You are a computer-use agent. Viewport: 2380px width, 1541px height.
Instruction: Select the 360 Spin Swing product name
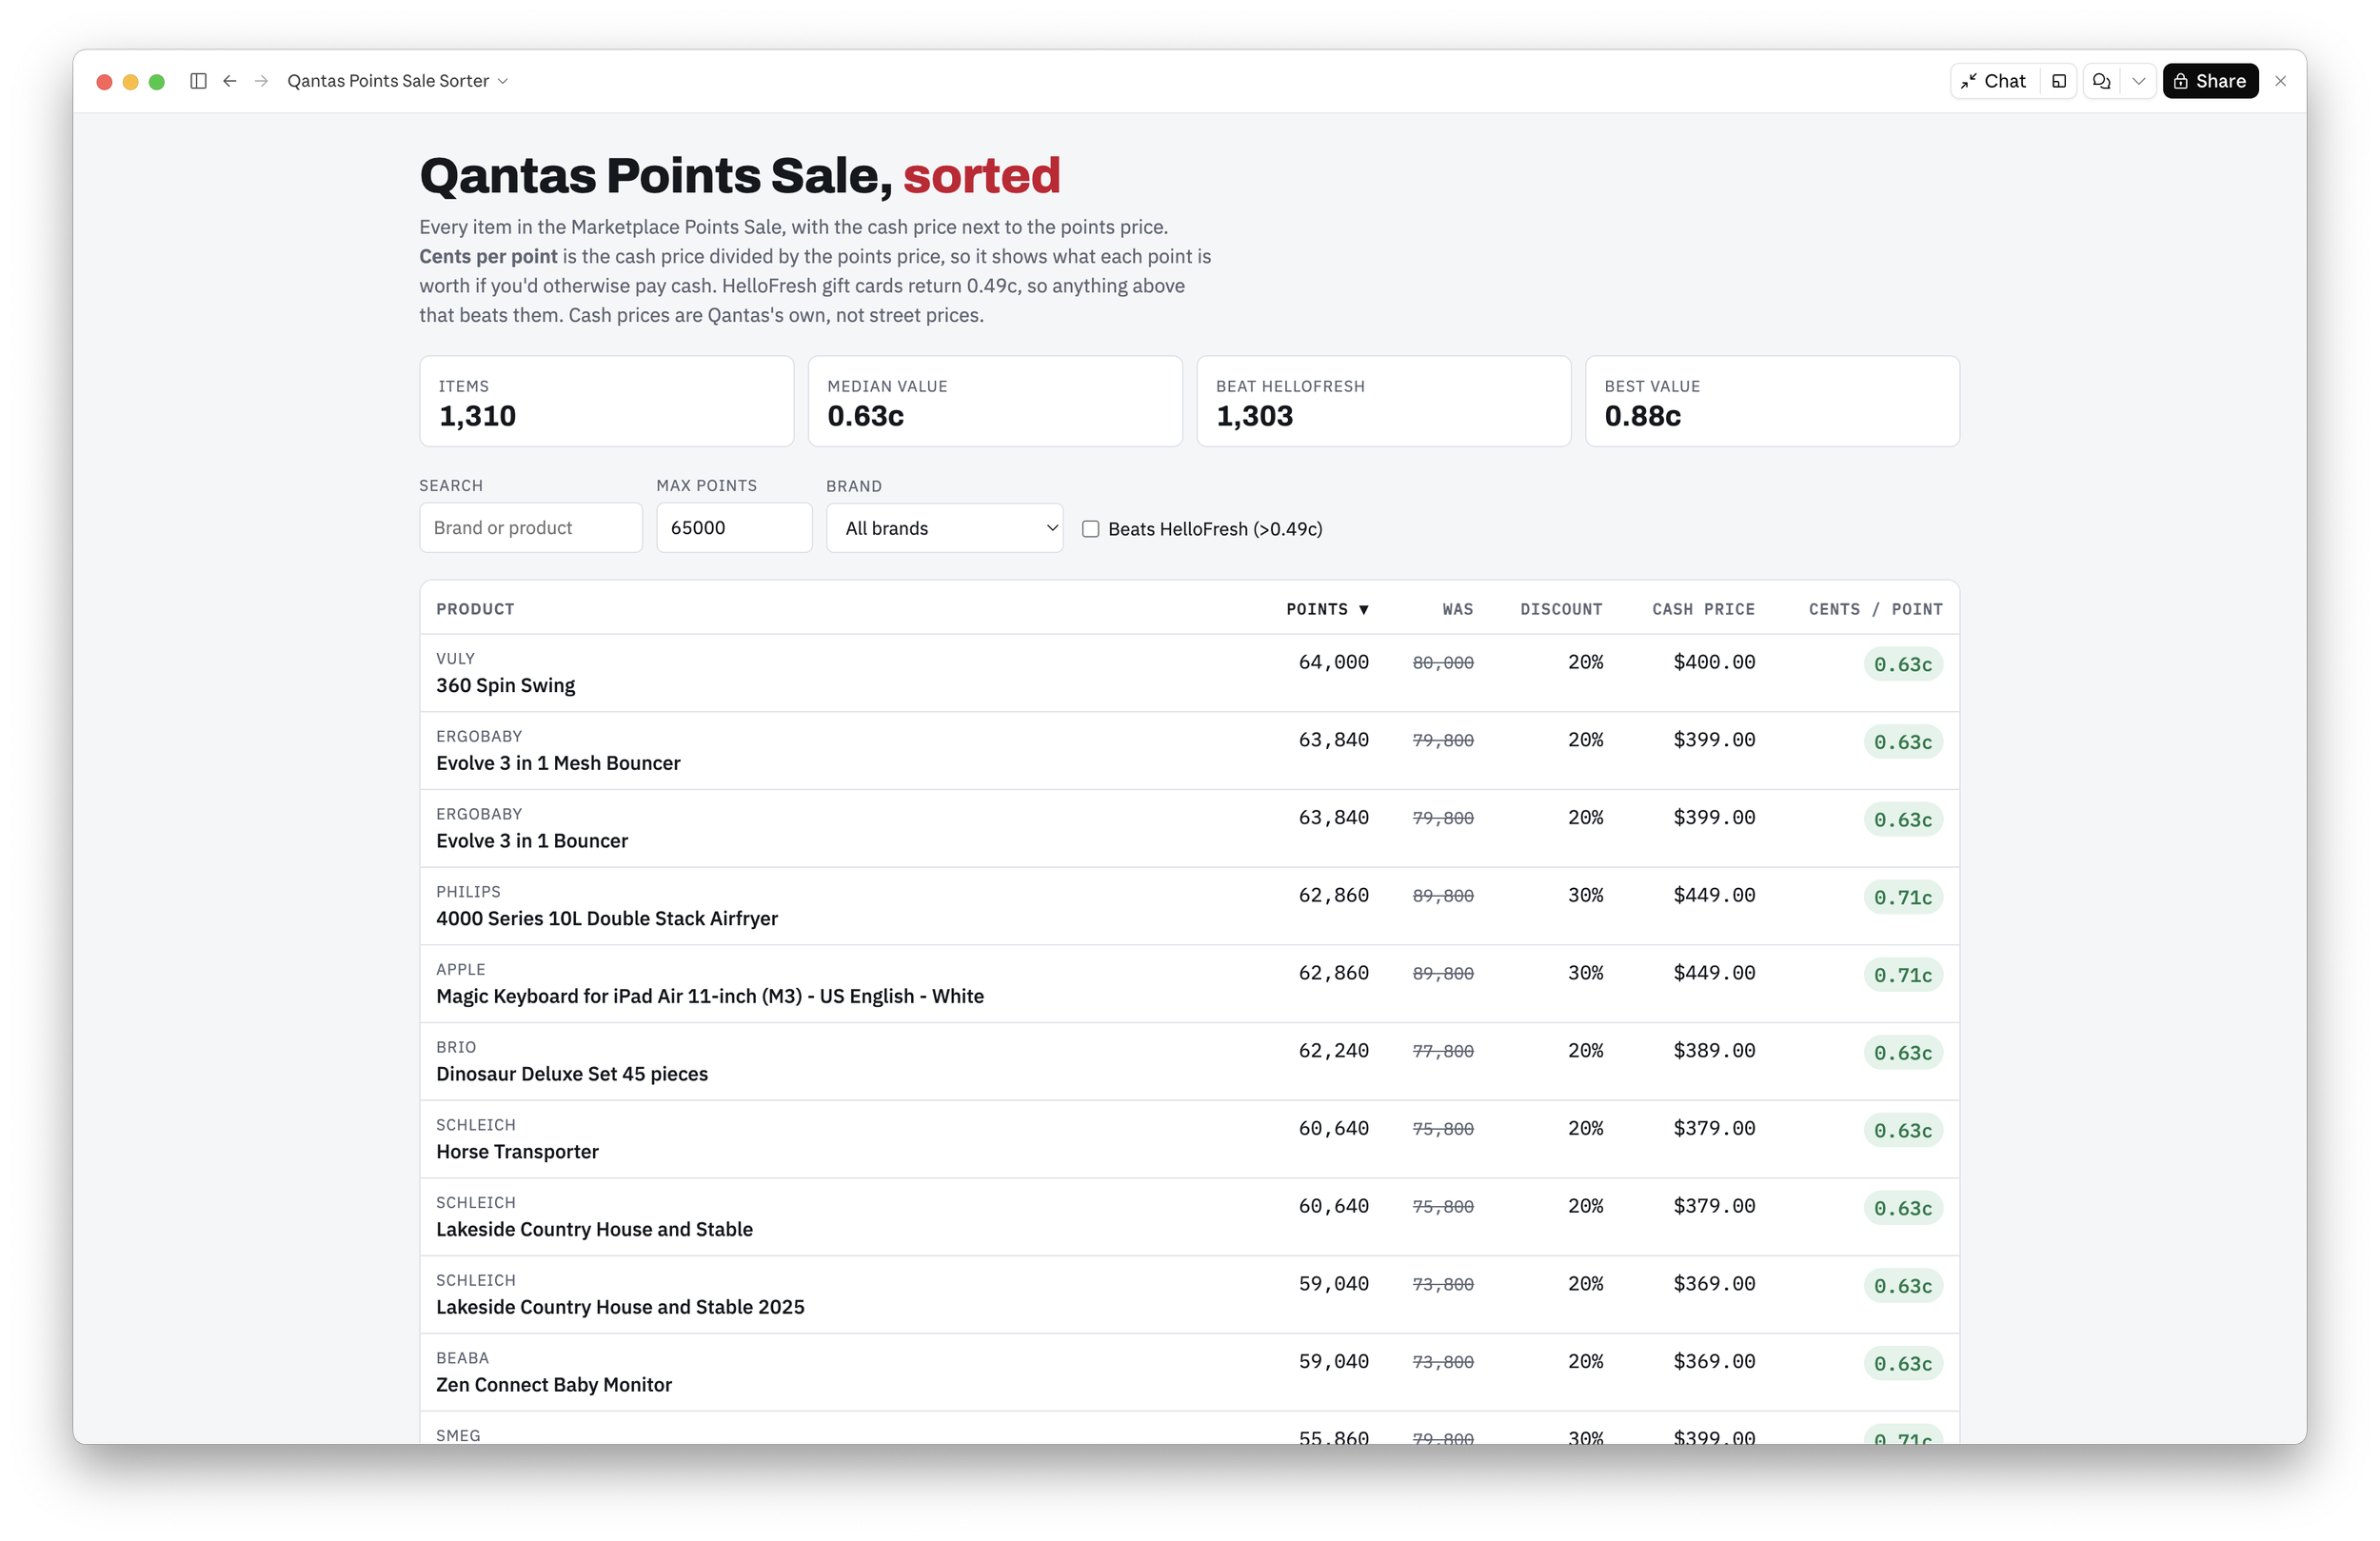(x=505, y=685)
